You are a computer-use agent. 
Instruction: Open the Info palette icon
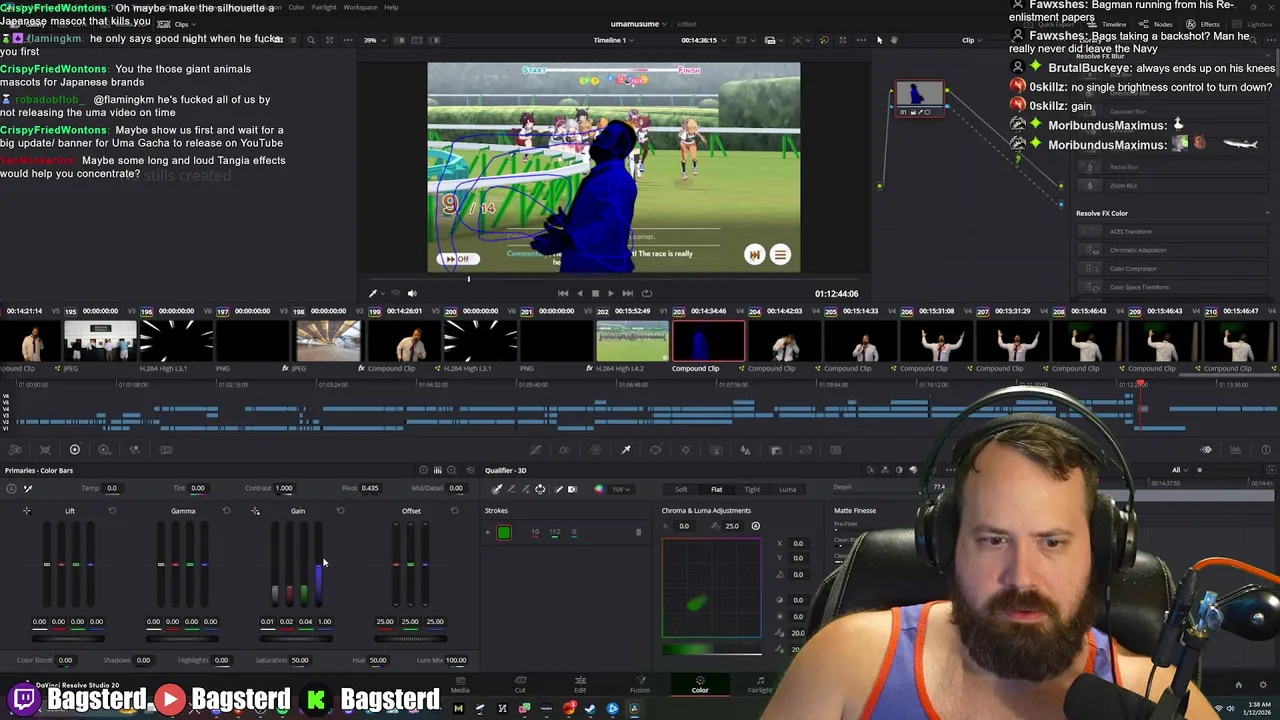pos(1265,450)
